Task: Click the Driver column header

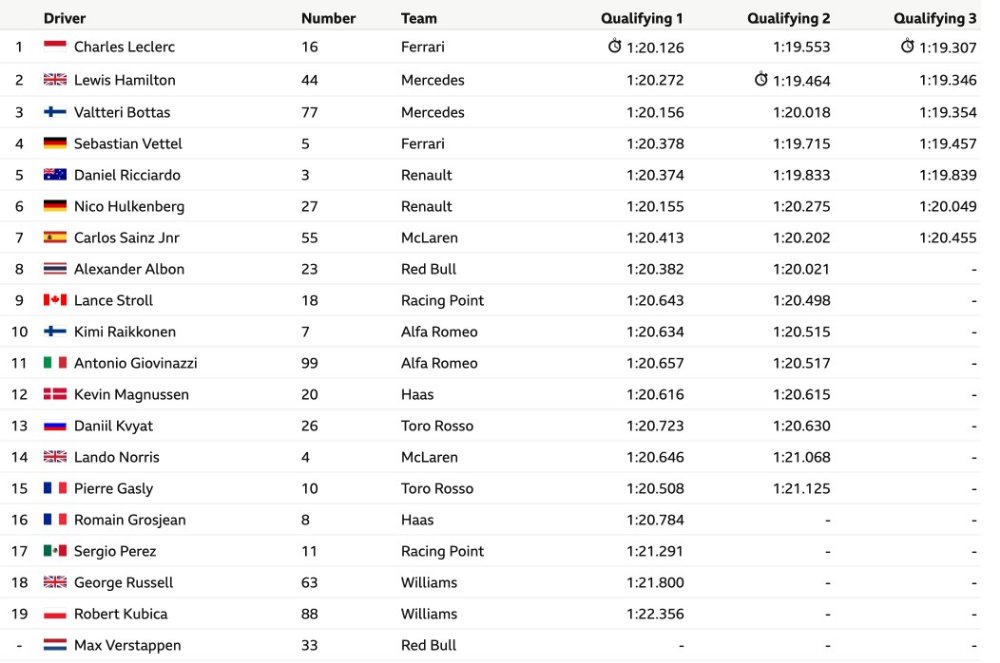Action: click(64, 18)
